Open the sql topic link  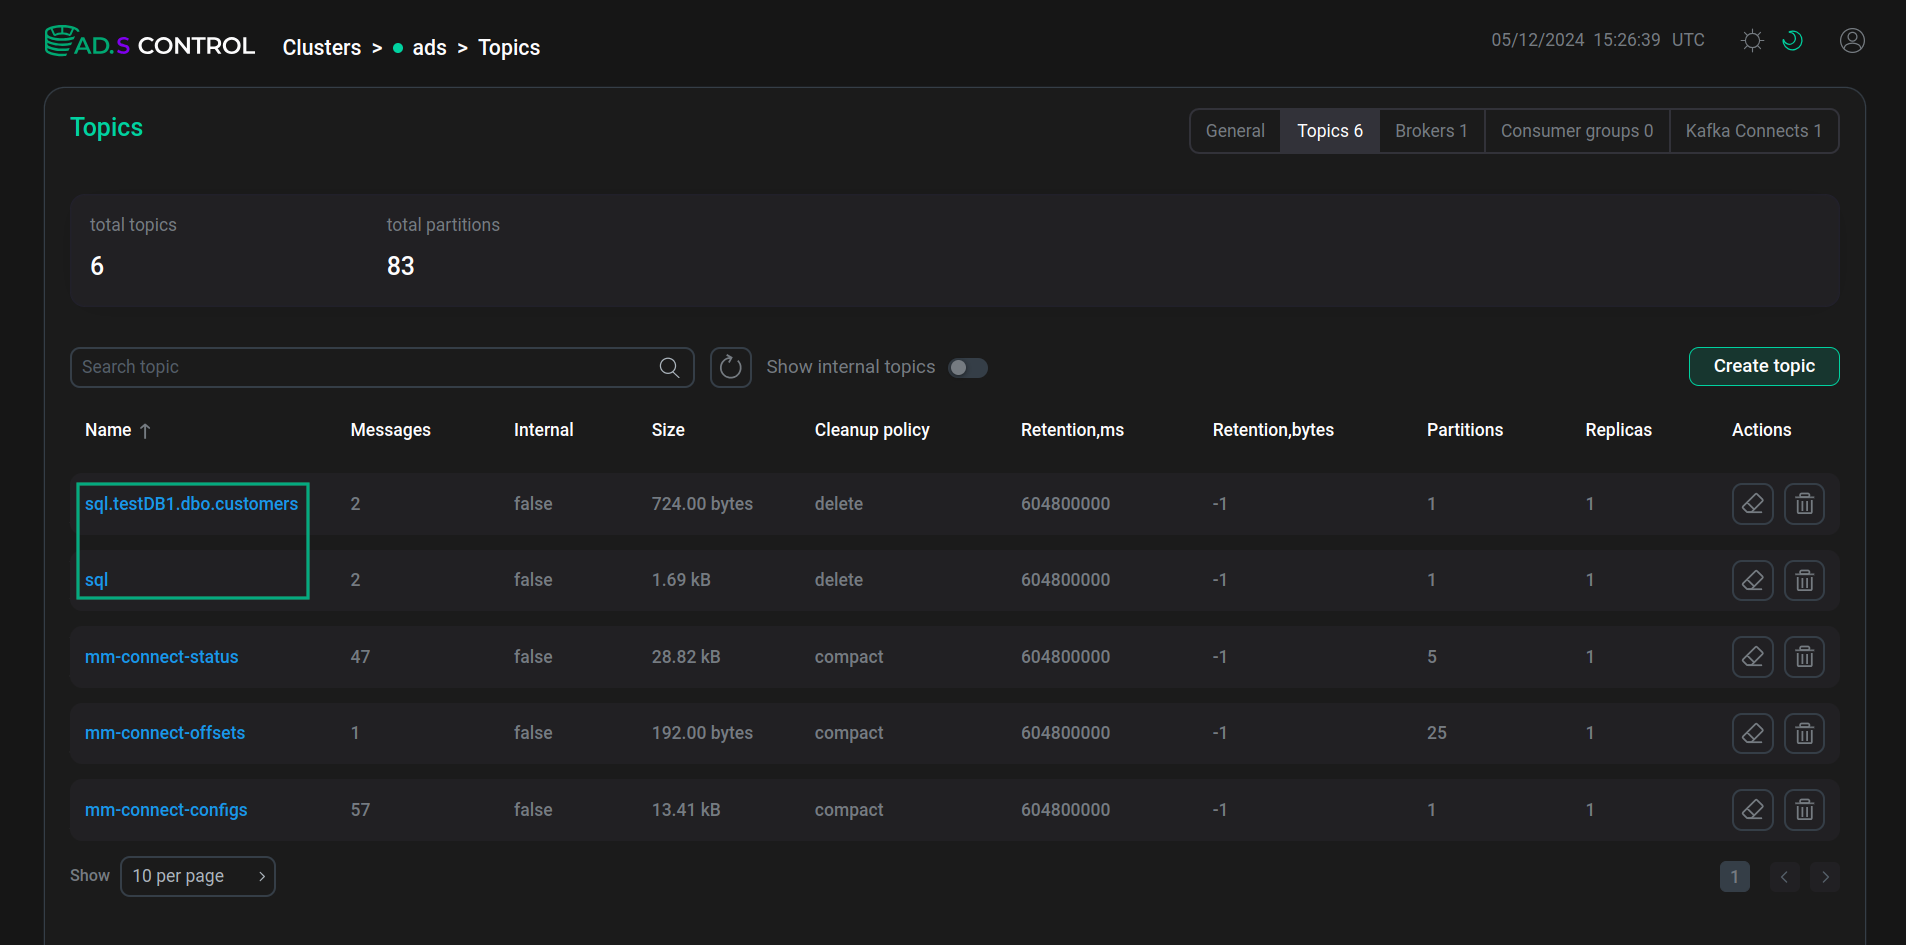click(x=96, y=580)
